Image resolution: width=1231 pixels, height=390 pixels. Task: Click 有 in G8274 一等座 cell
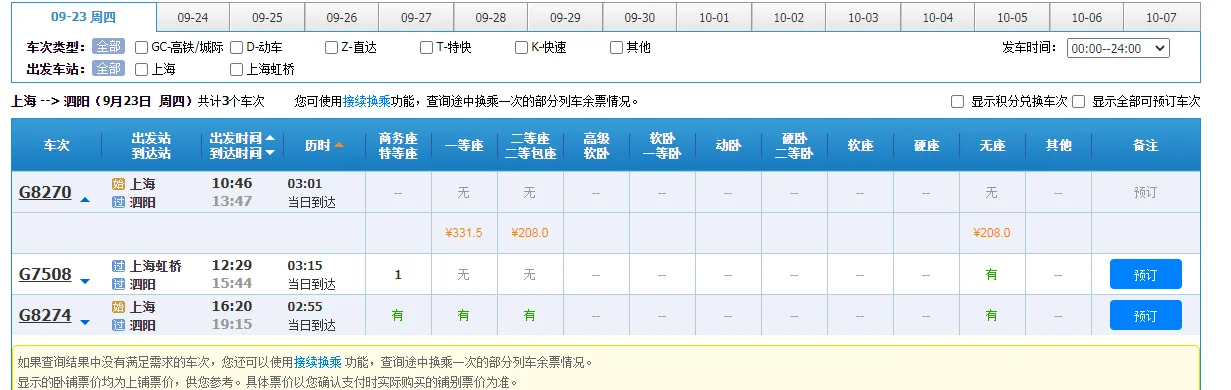pyautogui.click(x=463, y=315)
